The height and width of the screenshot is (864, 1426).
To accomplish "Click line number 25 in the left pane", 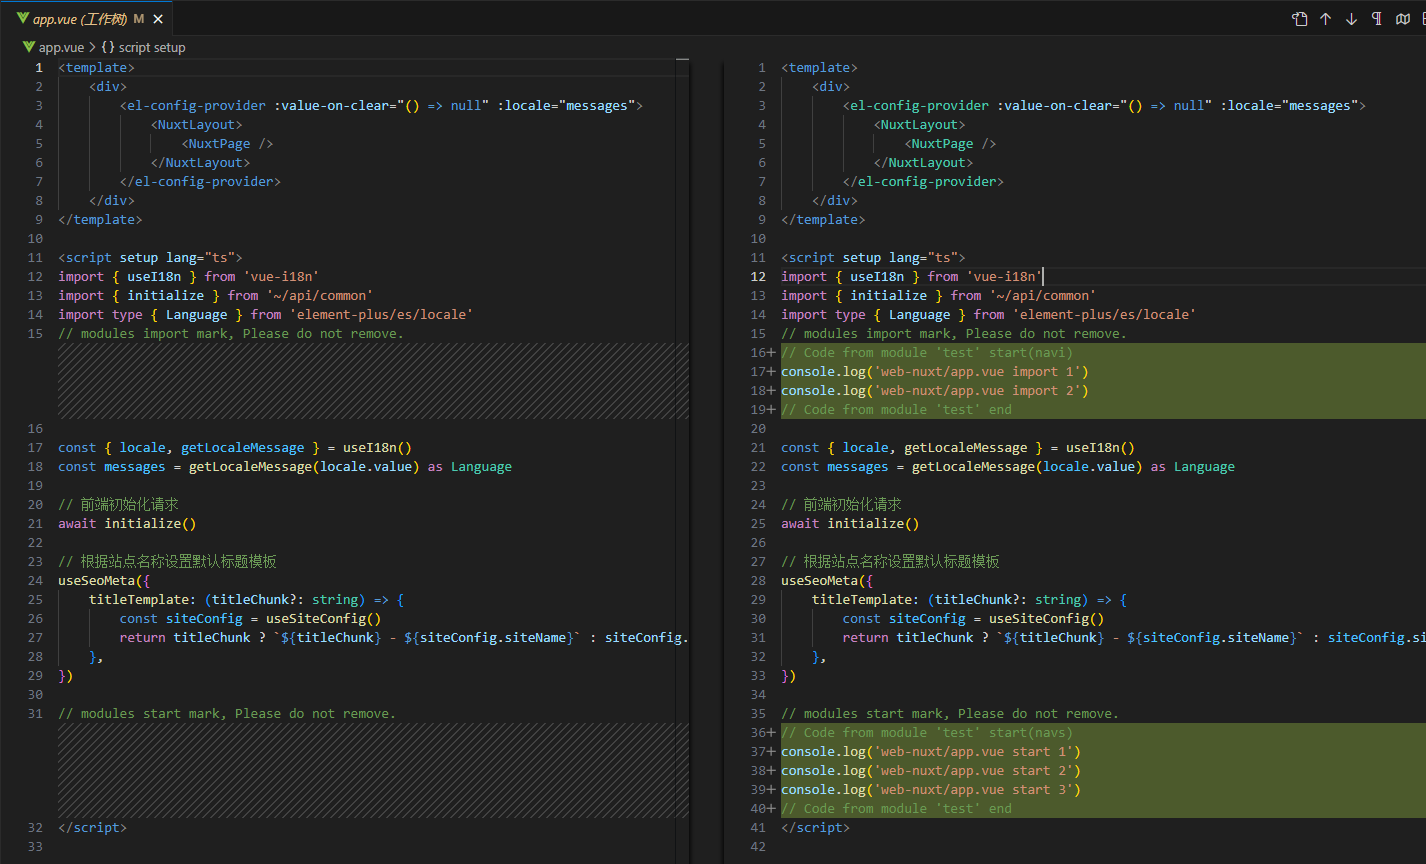I will [x=36, y=600].
